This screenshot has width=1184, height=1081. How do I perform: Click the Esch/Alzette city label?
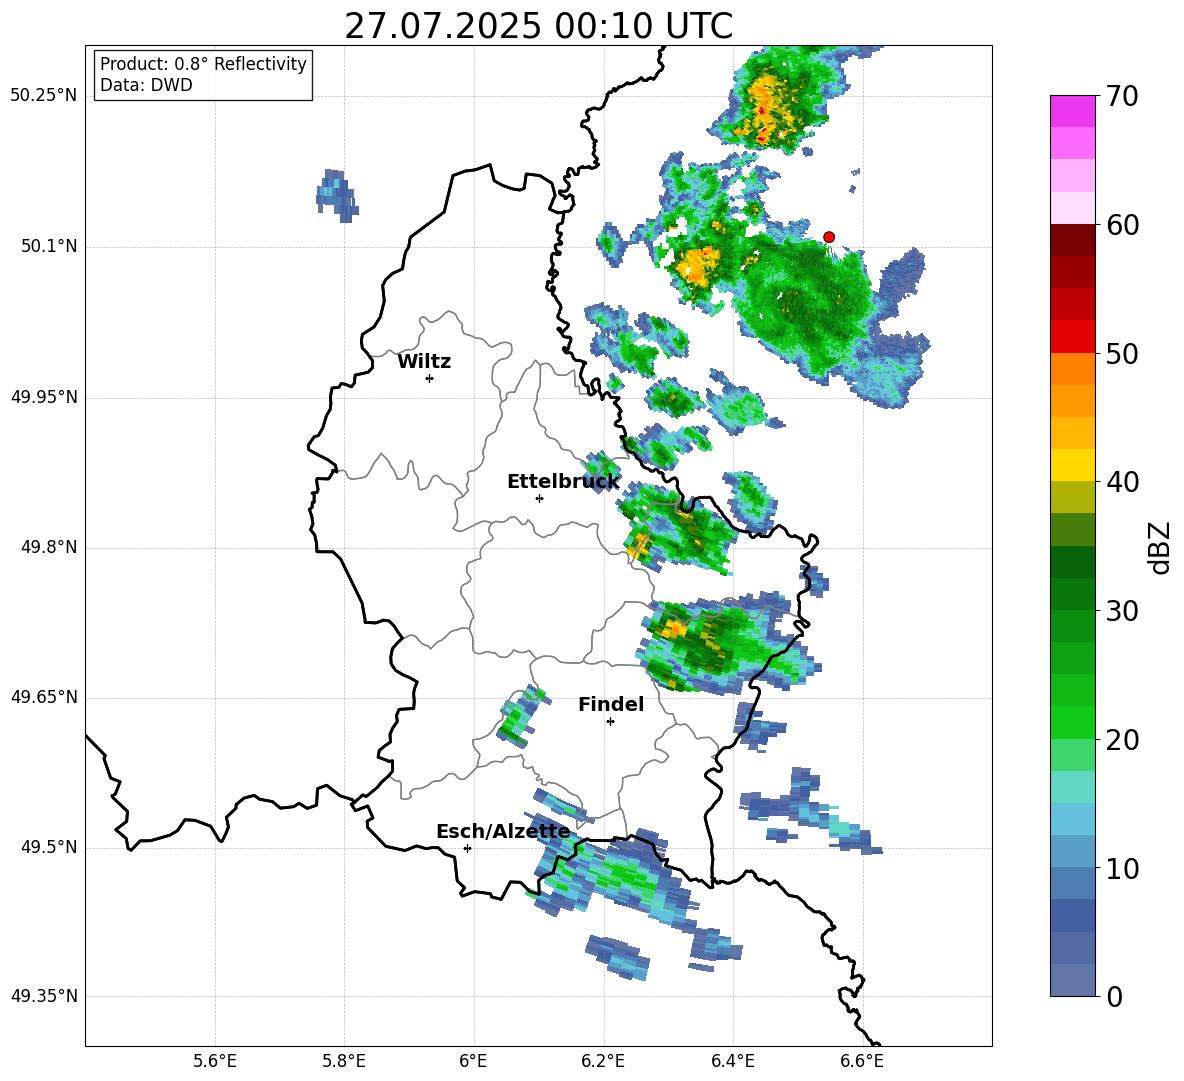503,832
